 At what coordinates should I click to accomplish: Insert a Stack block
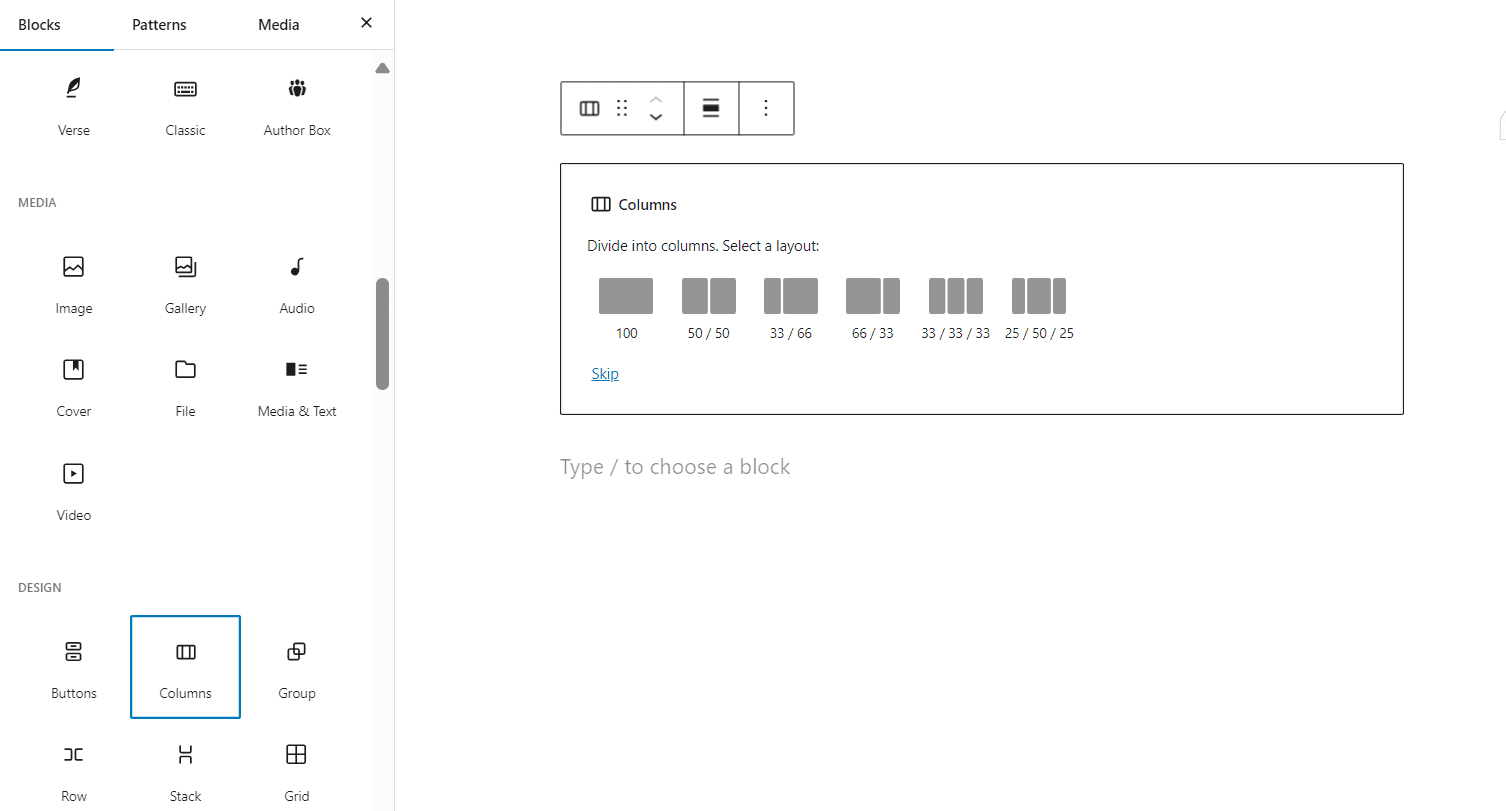[x=185, y=770]
